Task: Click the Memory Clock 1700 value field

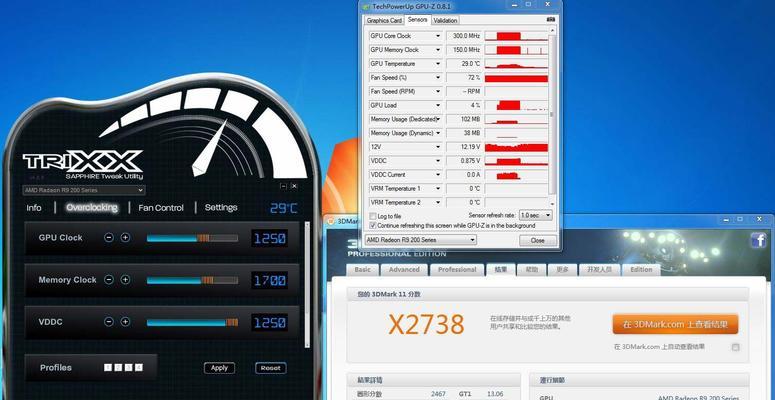Action: click(x=269, y=281)
